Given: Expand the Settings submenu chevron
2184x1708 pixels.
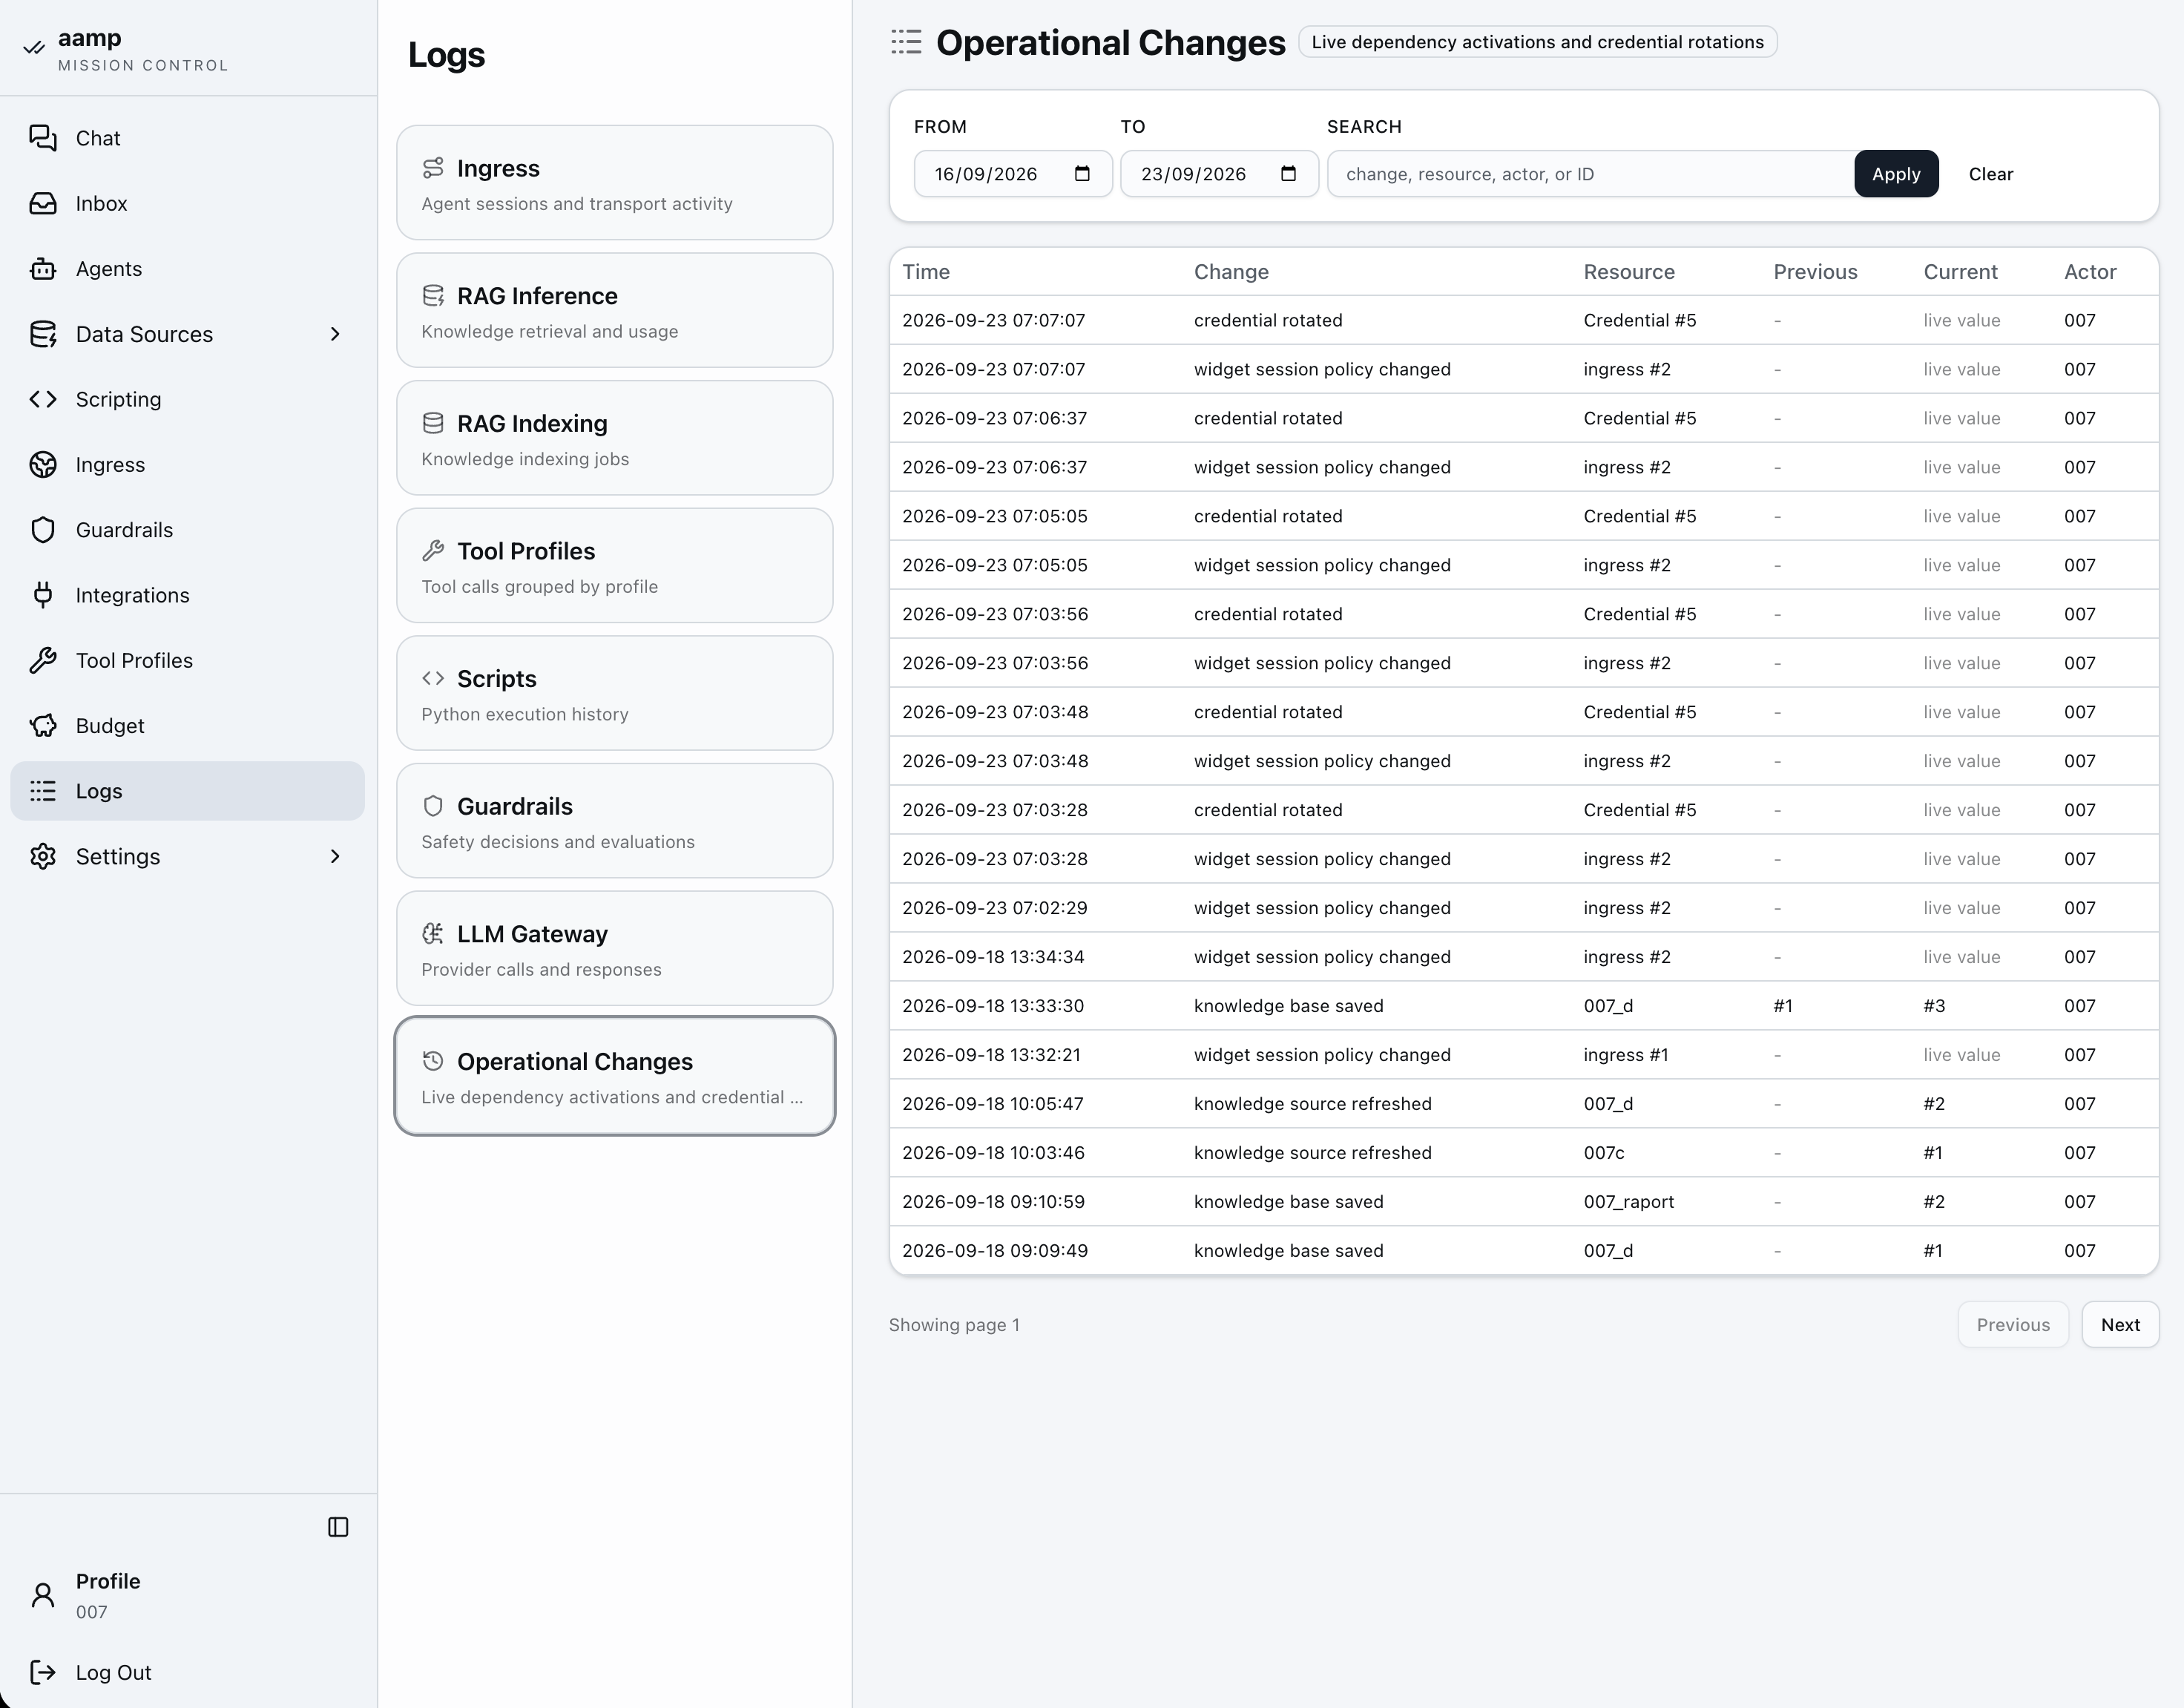Looking at the screenshot, I should pyautogui.click(x=335, y=856).
